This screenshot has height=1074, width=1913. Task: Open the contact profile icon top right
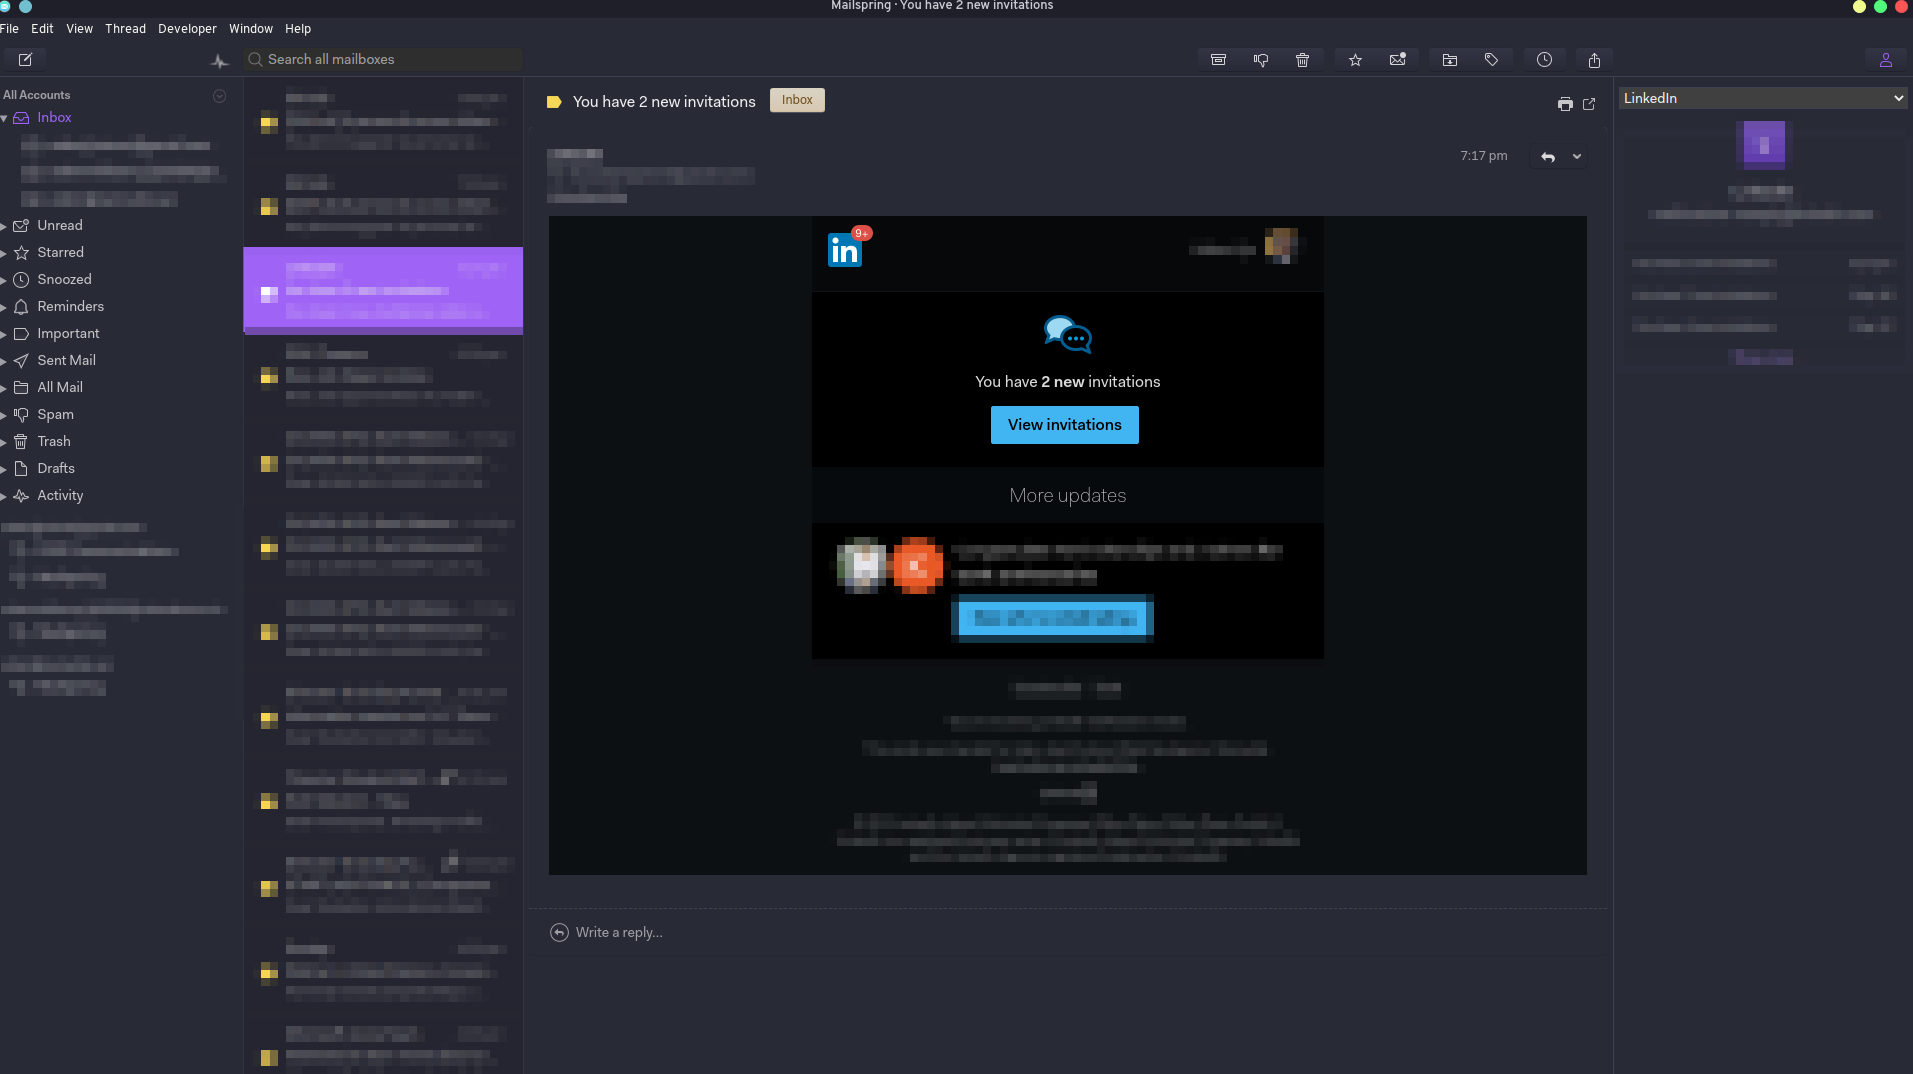(x=1886, y=59)
